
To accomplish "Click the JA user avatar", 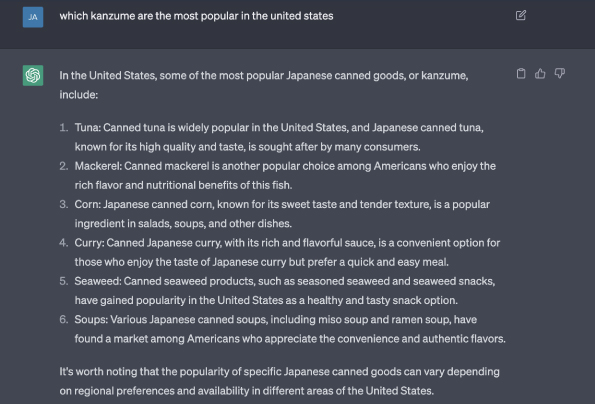I will [x=33, y=17].
